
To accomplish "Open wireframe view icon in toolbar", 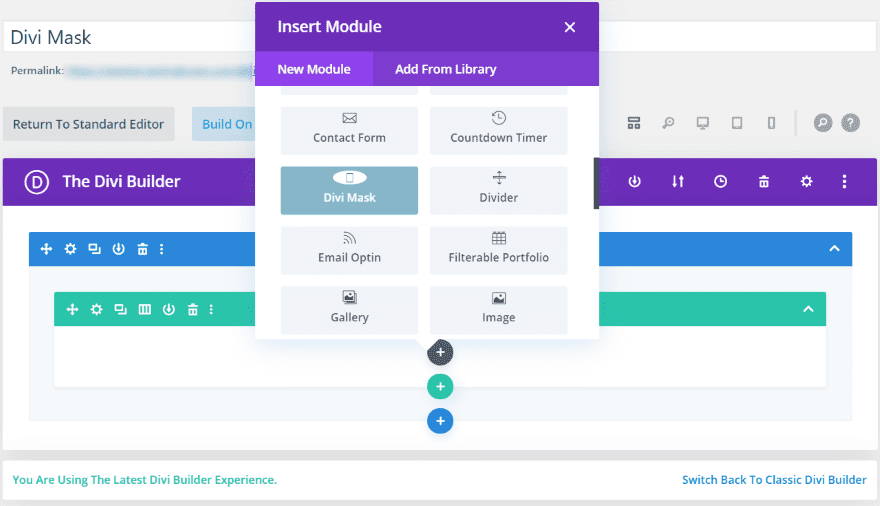I will (x=634, y=123).
